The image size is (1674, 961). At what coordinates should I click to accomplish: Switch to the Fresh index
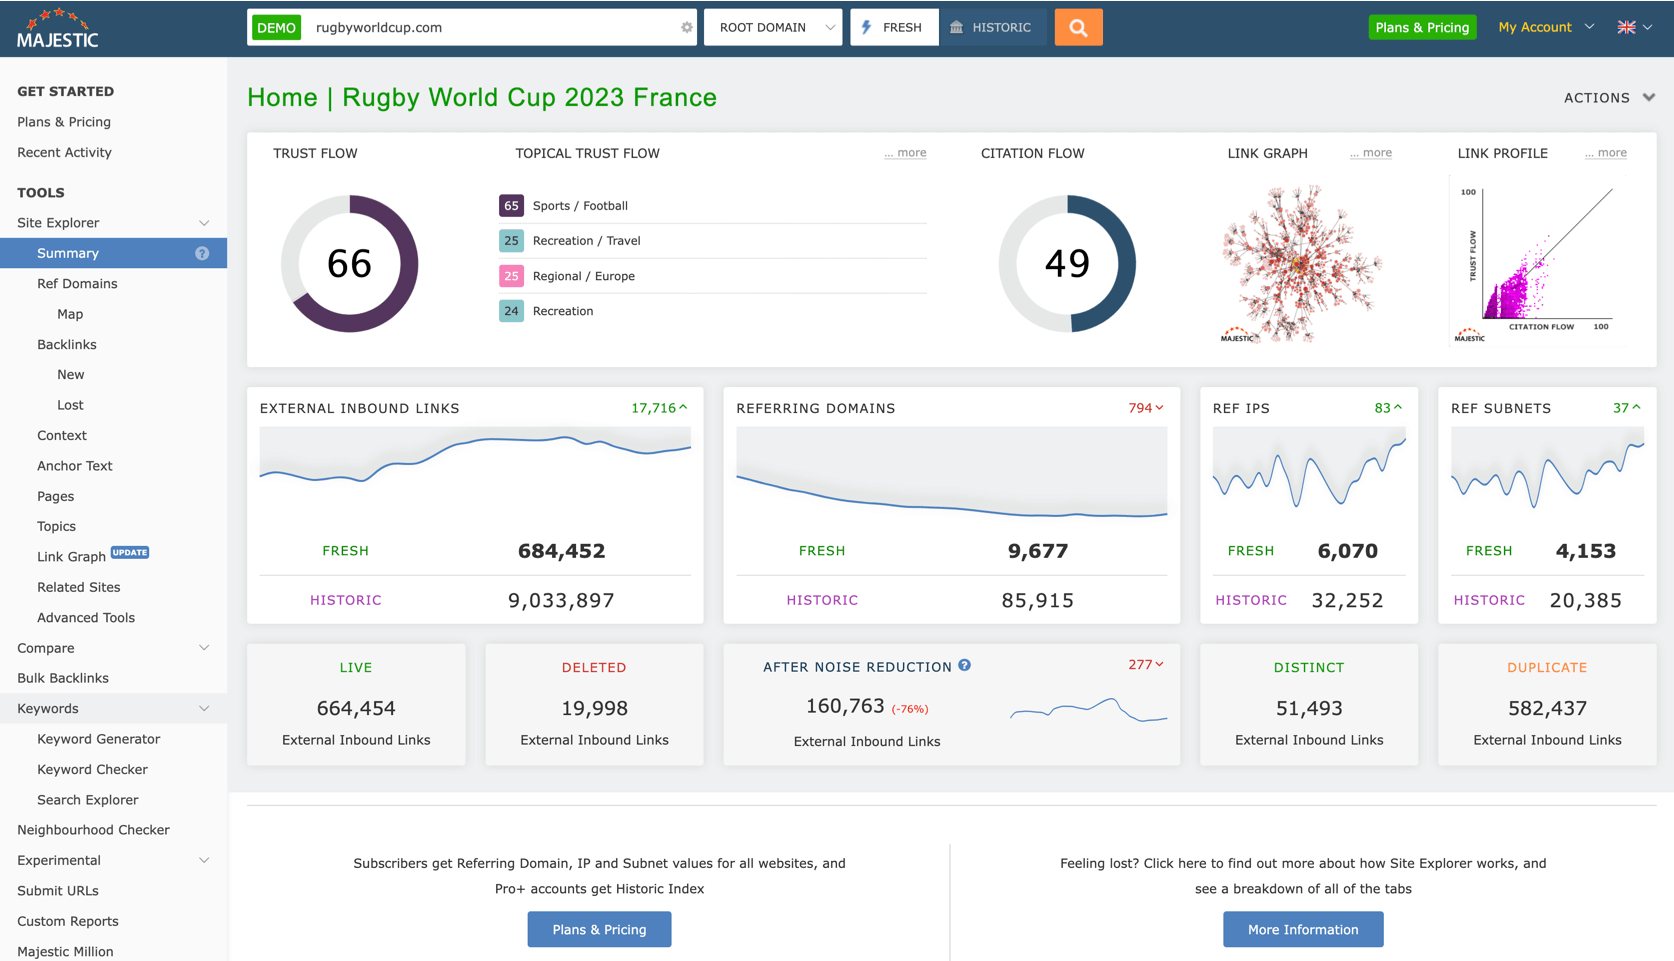893,28
